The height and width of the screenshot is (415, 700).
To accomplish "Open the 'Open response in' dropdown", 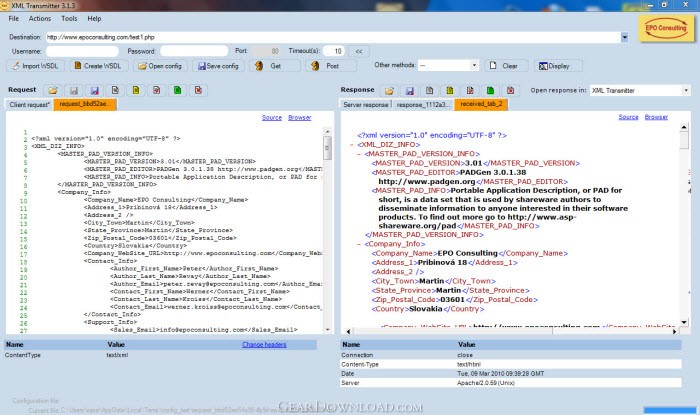I will [x=640, y=91].
